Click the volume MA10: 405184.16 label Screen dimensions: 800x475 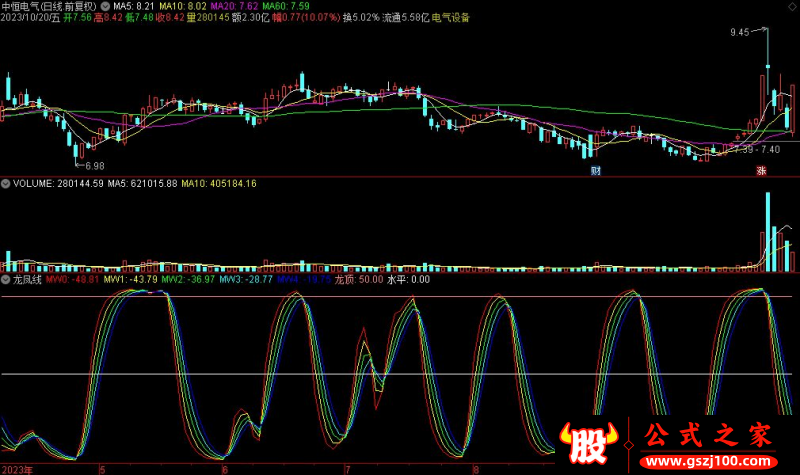[219, 184]
